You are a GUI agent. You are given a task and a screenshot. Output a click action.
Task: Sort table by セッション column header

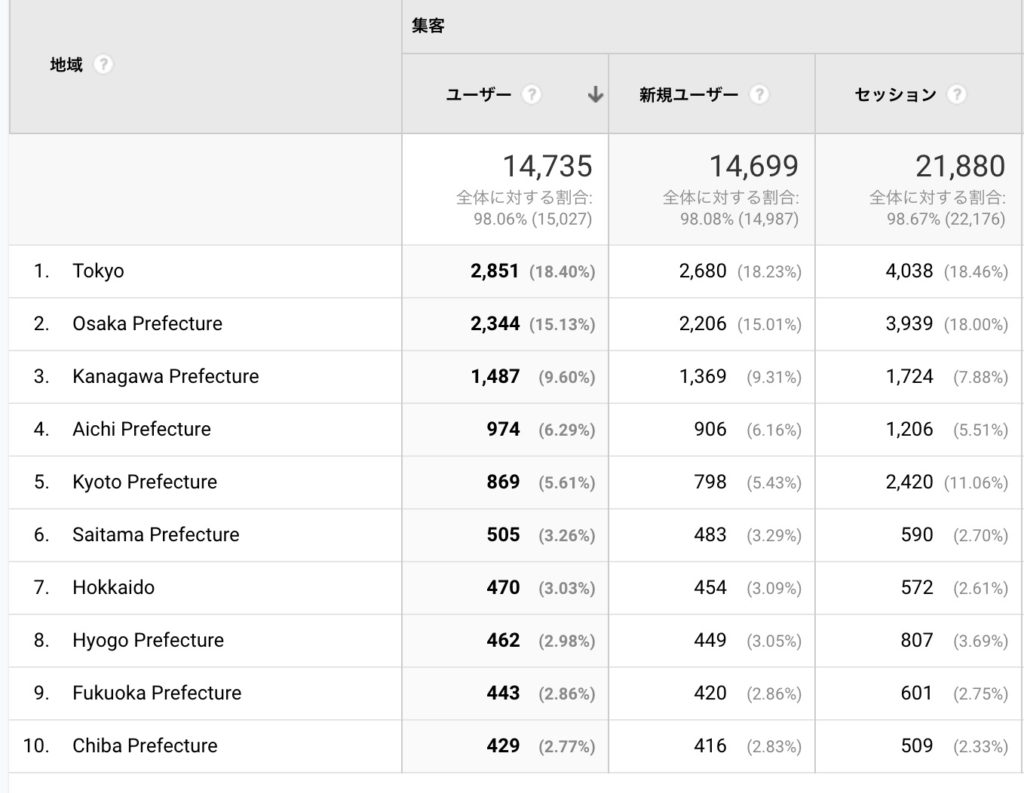pos(895,95)
